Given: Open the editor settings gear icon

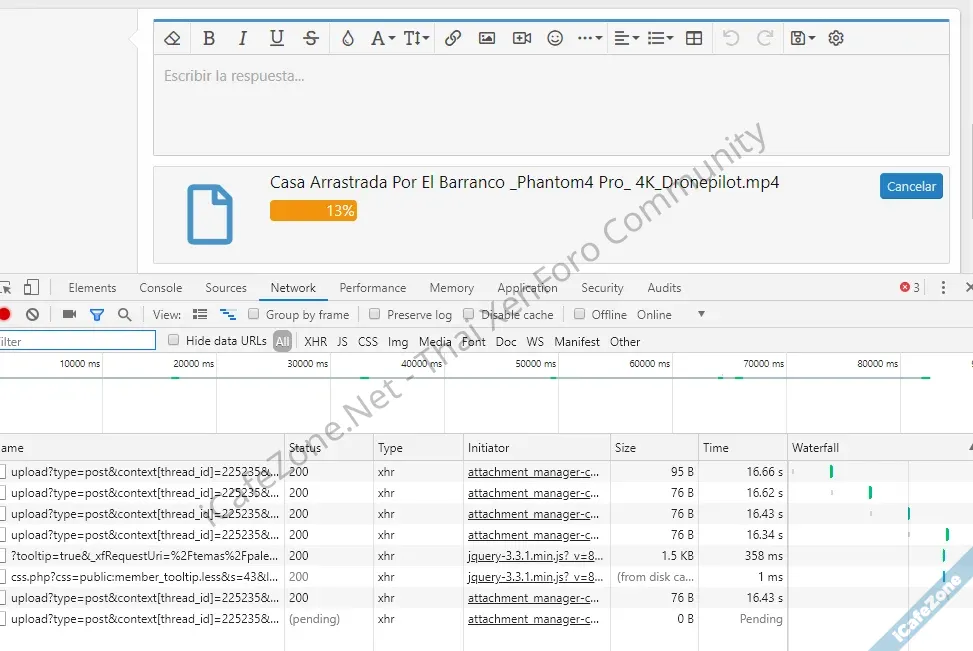Looking at the screenshot, I should click(837, 38).
